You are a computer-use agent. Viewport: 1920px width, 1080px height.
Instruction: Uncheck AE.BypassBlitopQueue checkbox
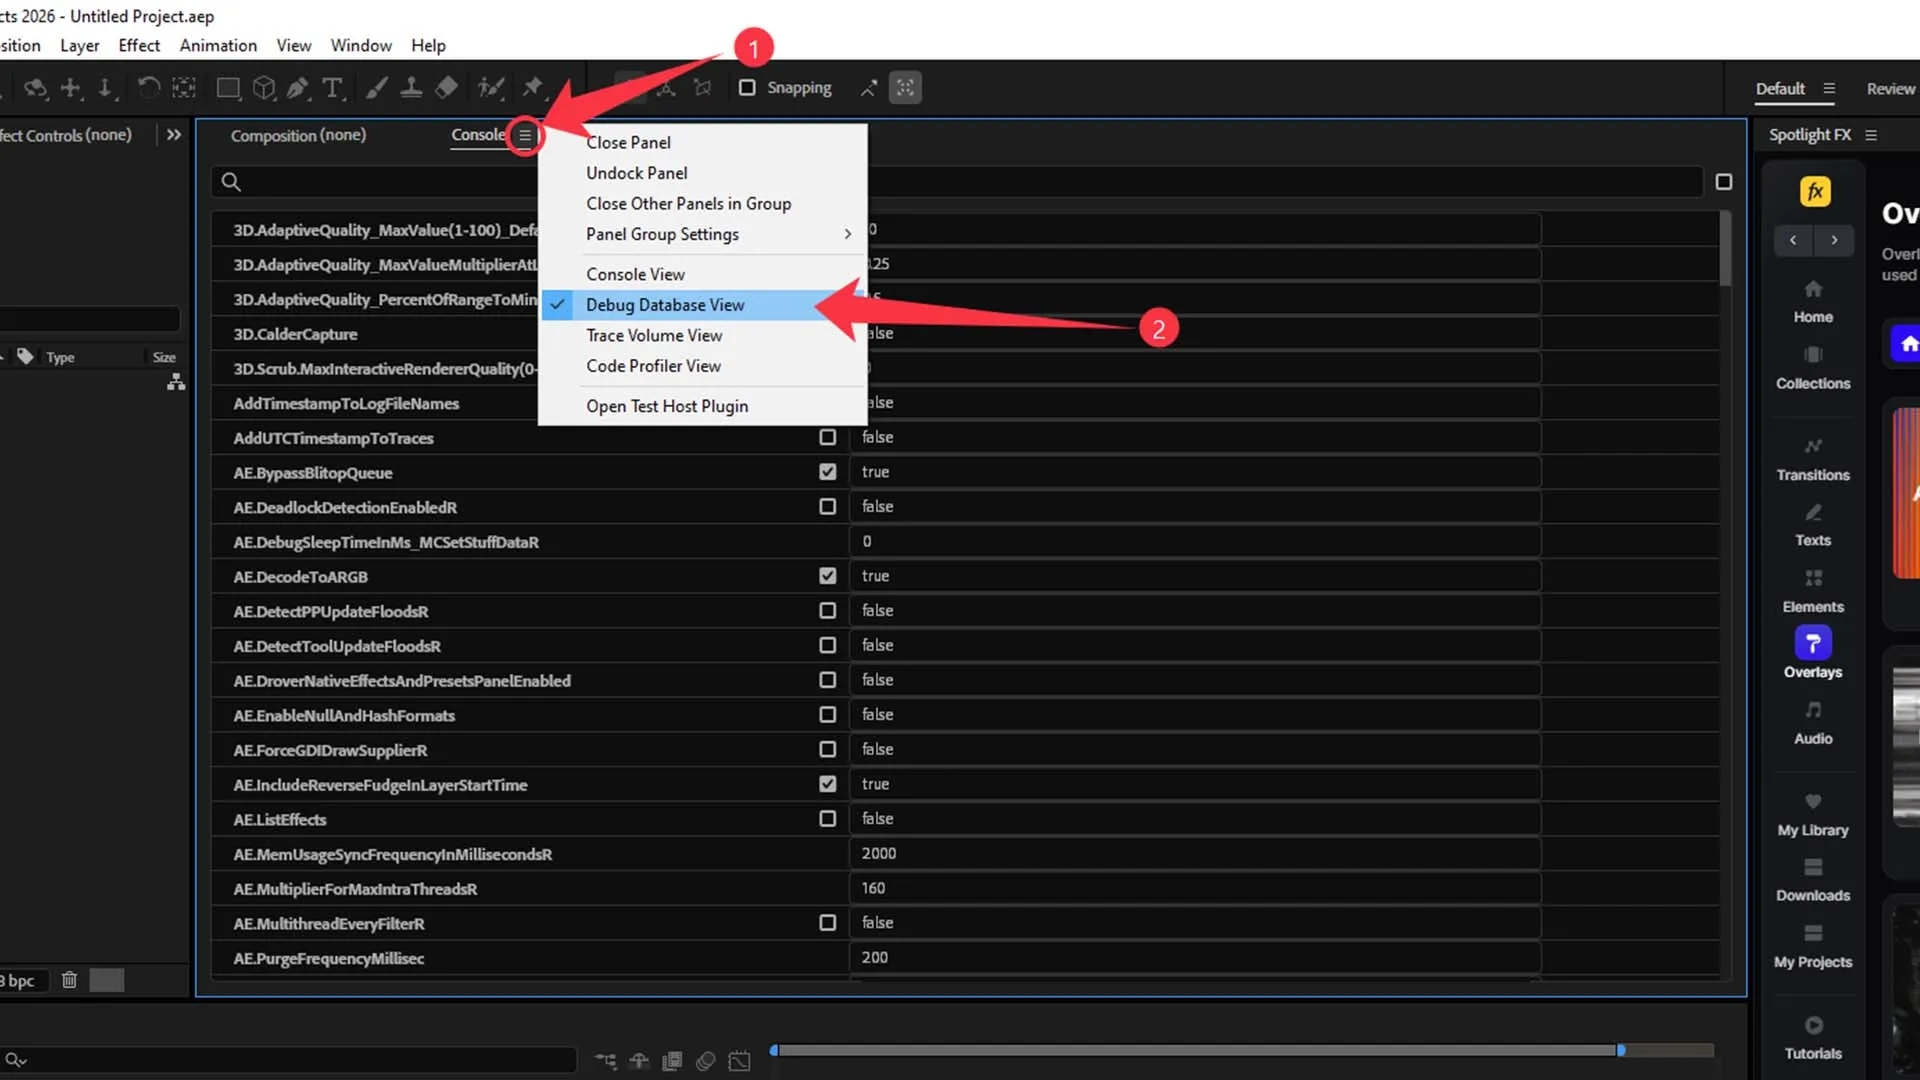point(827,472)
